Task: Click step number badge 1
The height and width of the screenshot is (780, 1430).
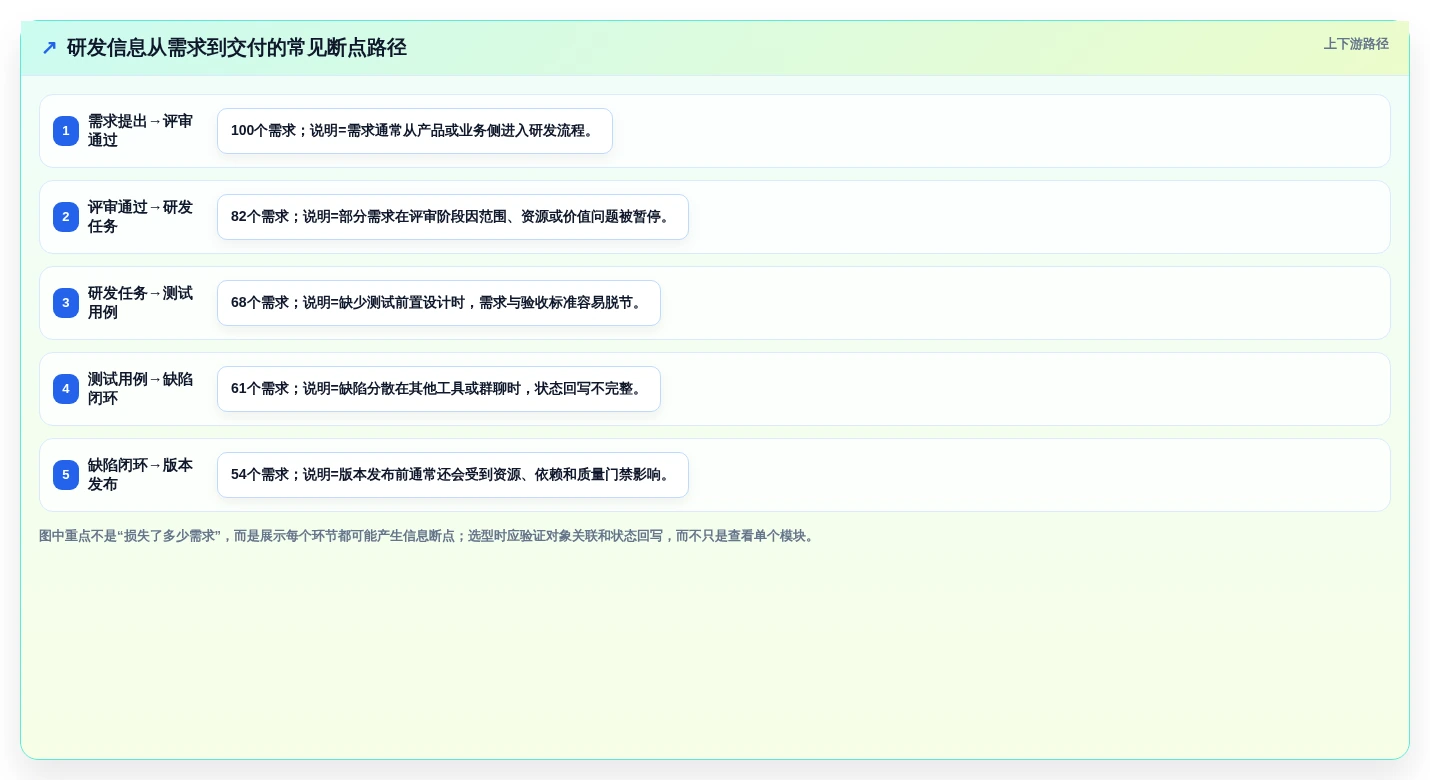Action: click(x=66, y=131)
